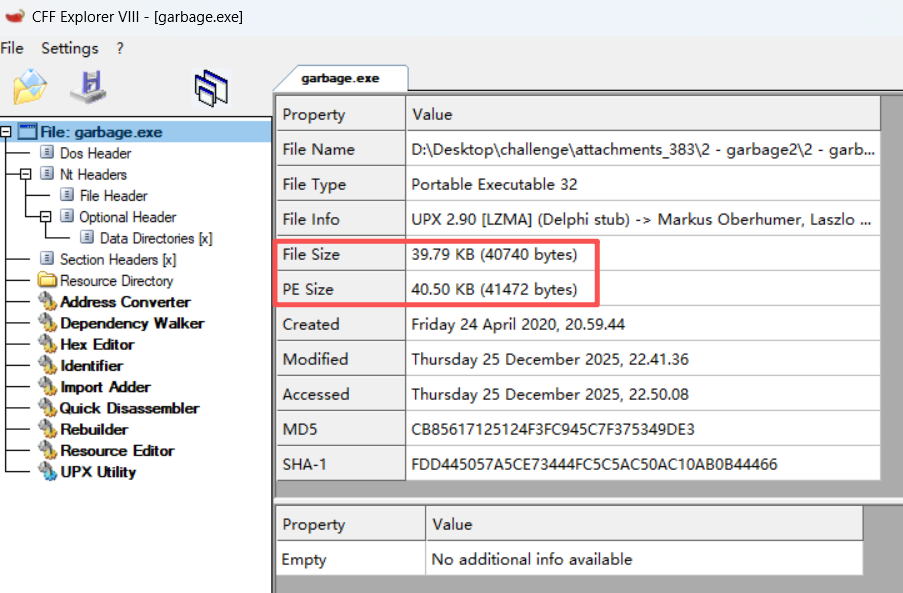The height and width of the screenshot is (593, 903).
Task: Open Hex Editor tool
Action: [x=97, y=344]
